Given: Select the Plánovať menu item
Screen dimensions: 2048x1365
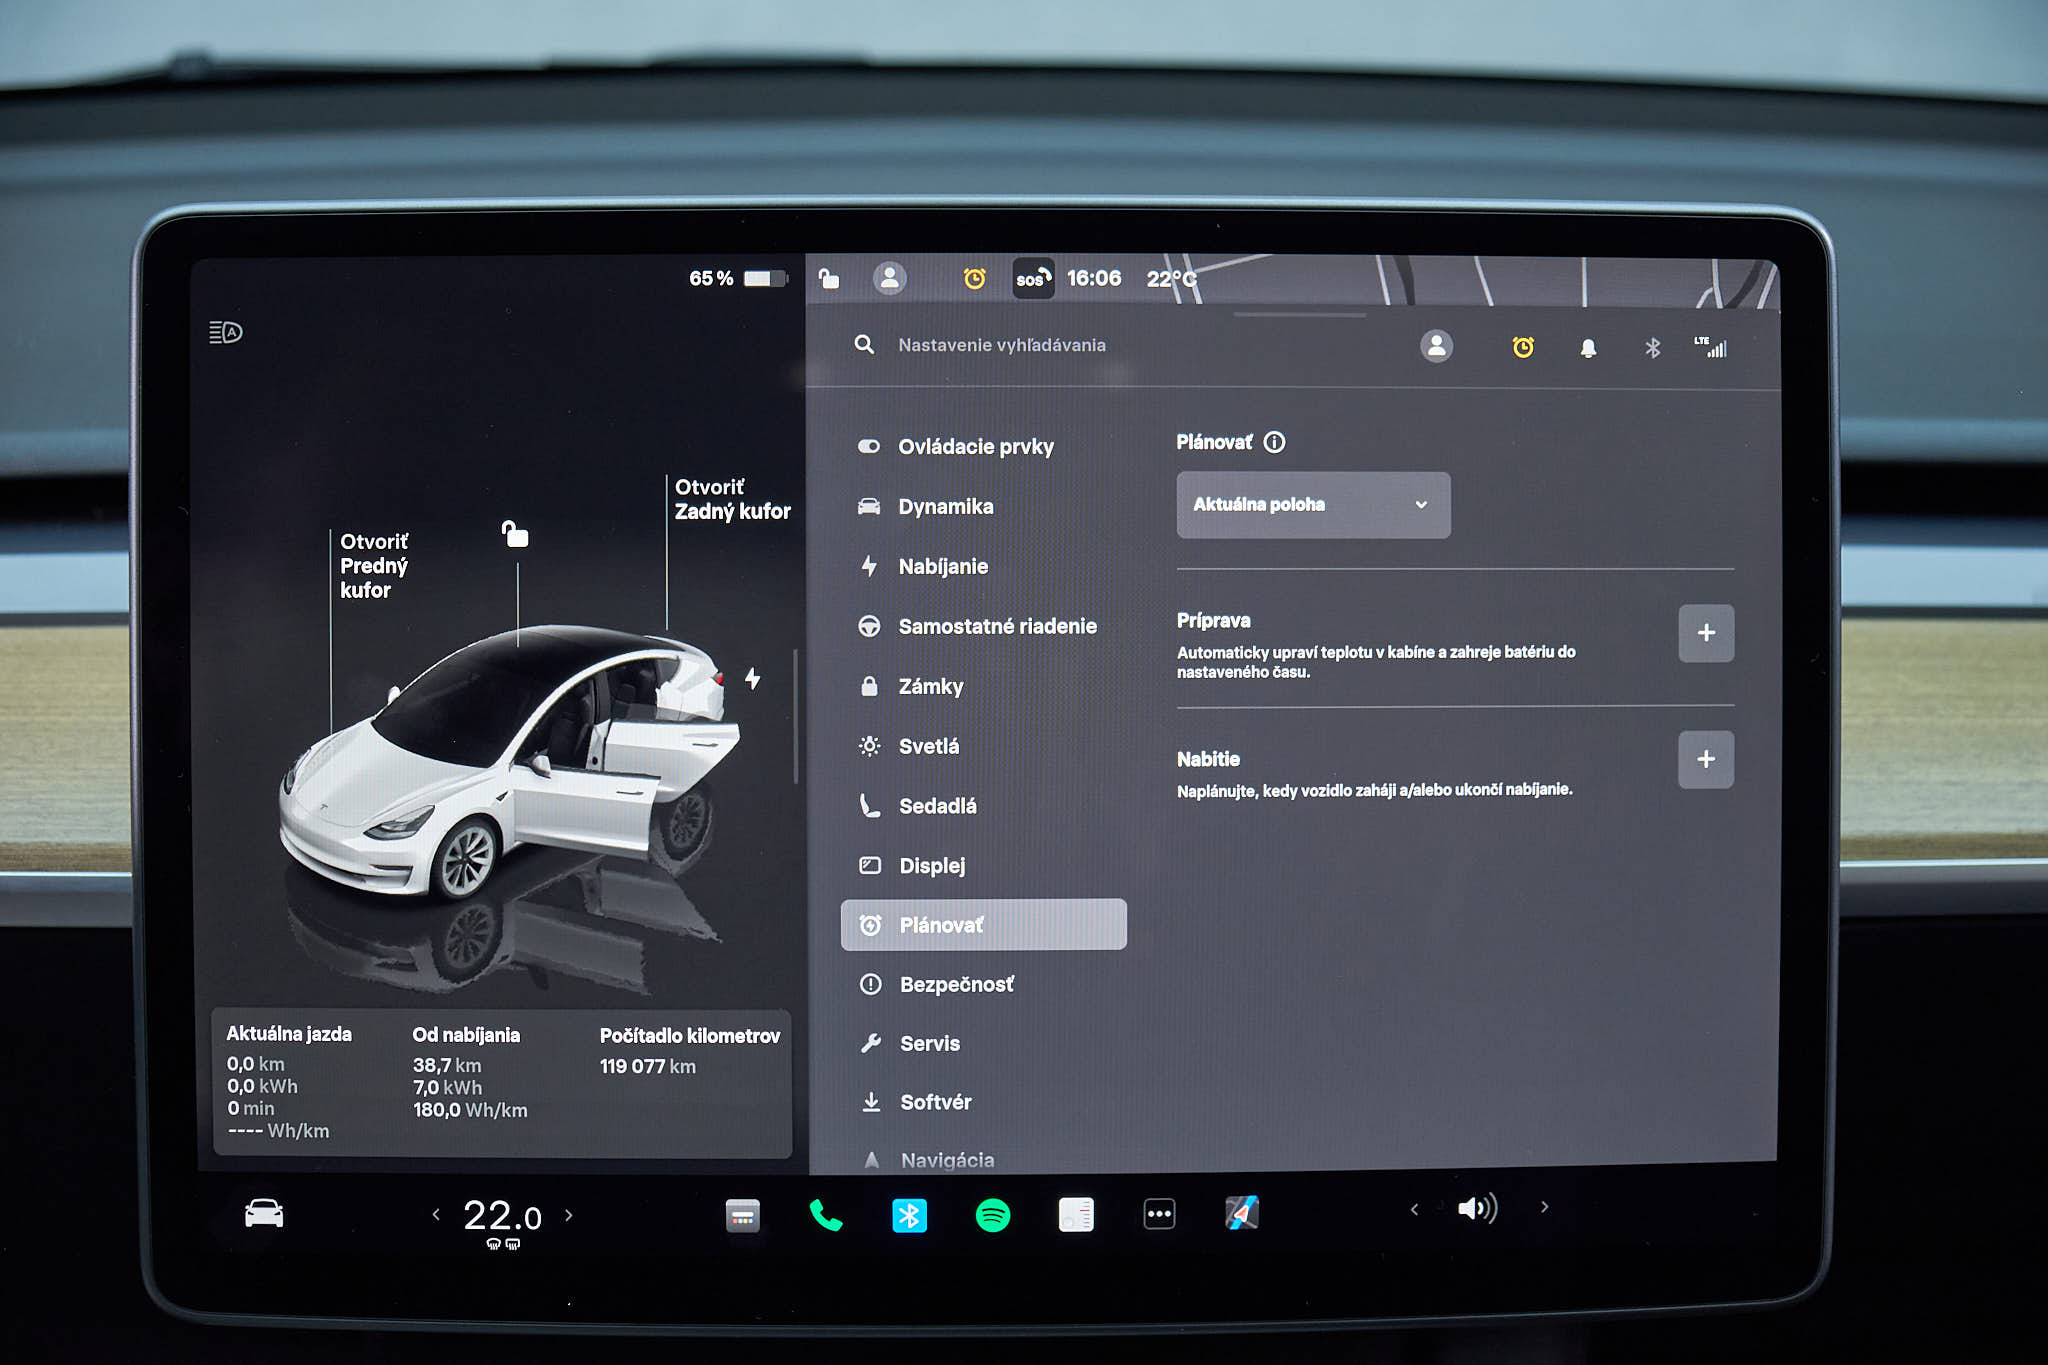Looking at the screenshot, I should tap(984, 925).
